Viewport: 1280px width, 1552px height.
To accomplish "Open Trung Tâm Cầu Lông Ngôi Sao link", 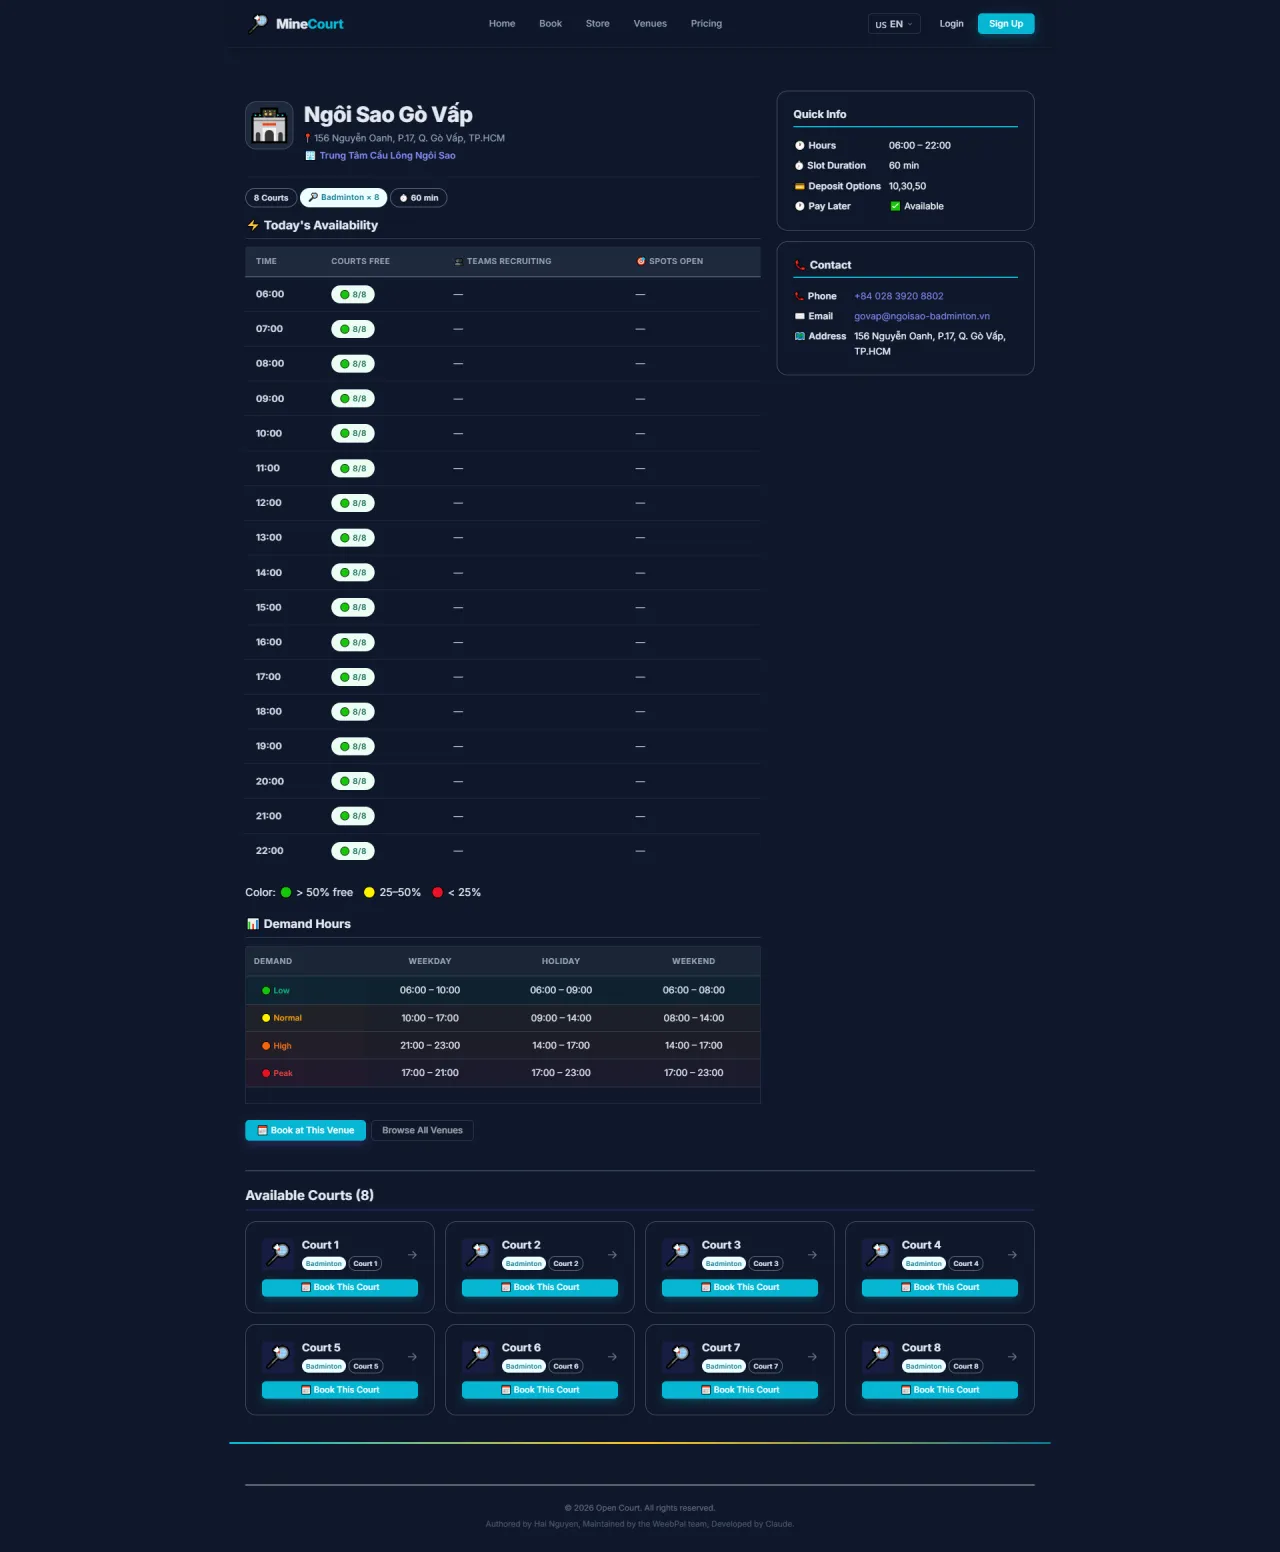I will click(x=387, y=156).
